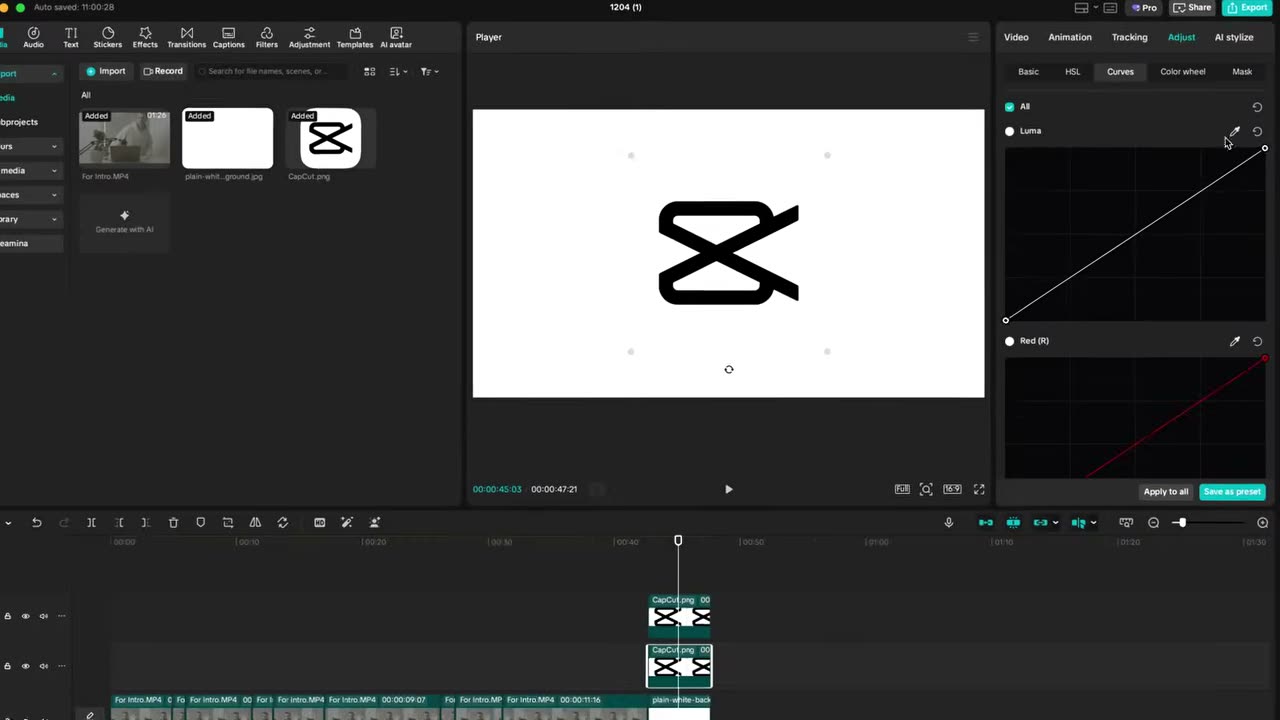This screenshot has height=720, width=1280.
Task: Reset all curves next to All checkbox
Action: pyautogui.click(x=1257, y=107)
